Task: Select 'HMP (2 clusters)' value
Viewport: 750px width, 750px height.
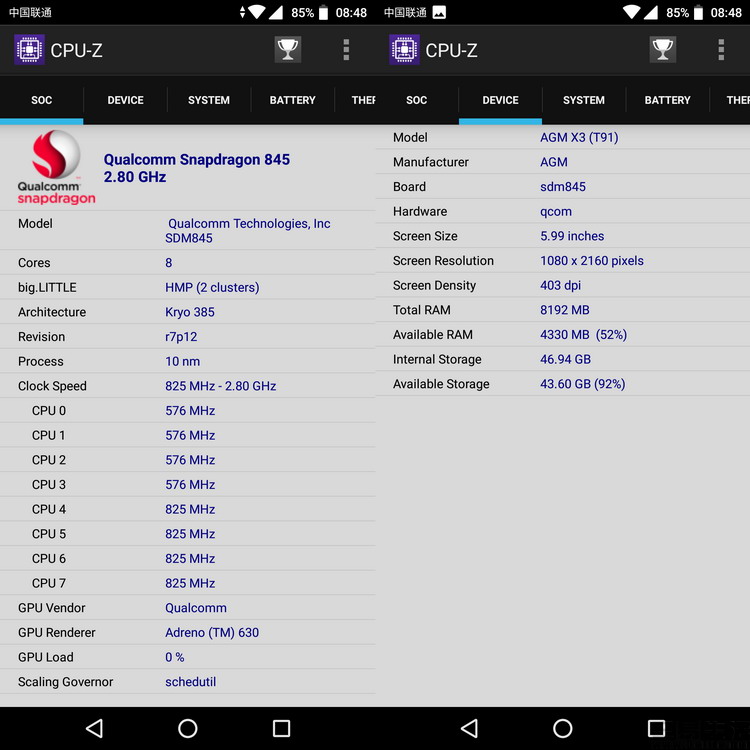Action: 212,287
